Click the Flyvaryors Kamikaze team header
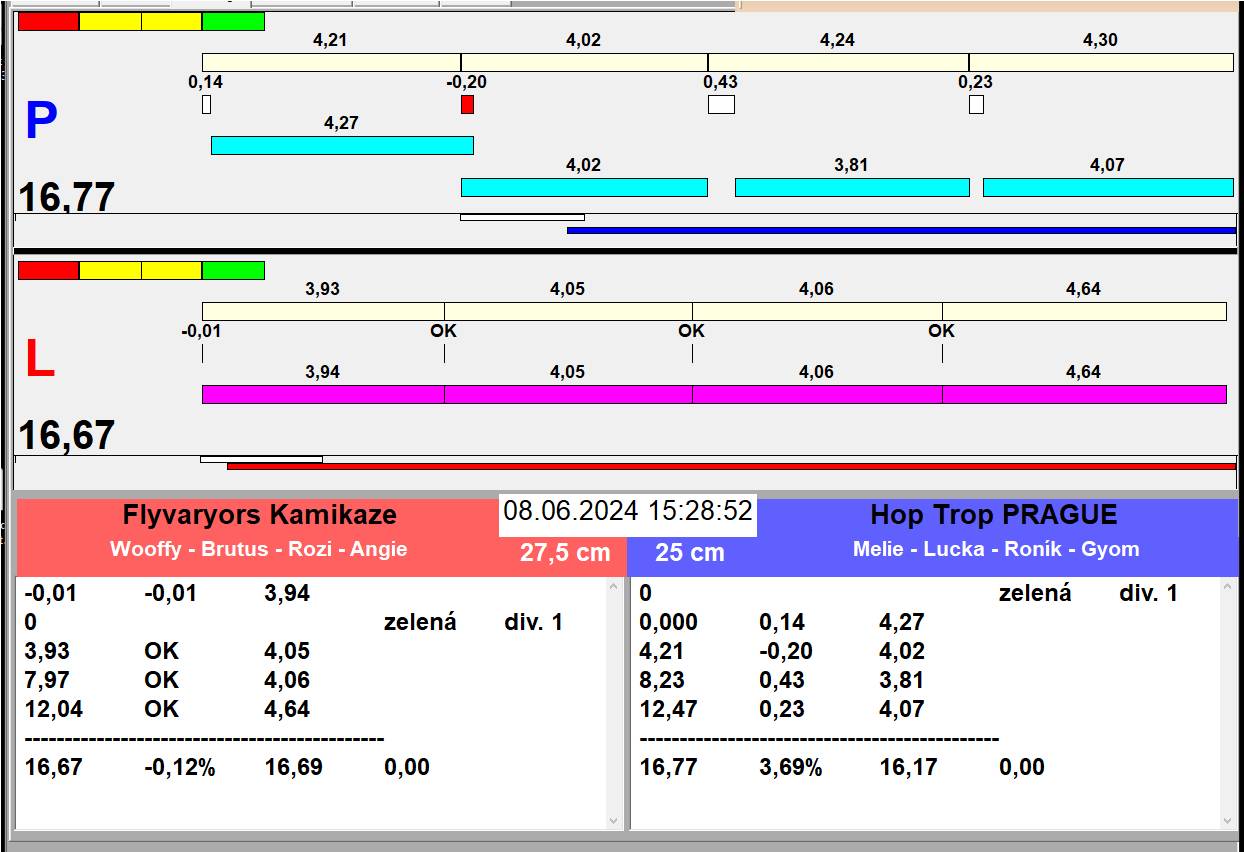Viewport: 1244px width, 852px height. coord(259,516)
